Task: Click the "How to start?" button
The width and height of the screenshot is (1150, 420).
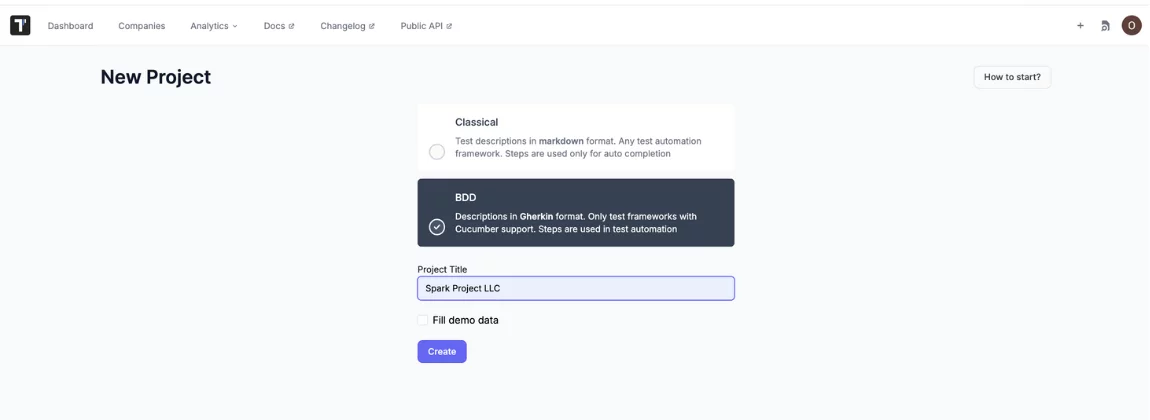Action: [1012, 77]
